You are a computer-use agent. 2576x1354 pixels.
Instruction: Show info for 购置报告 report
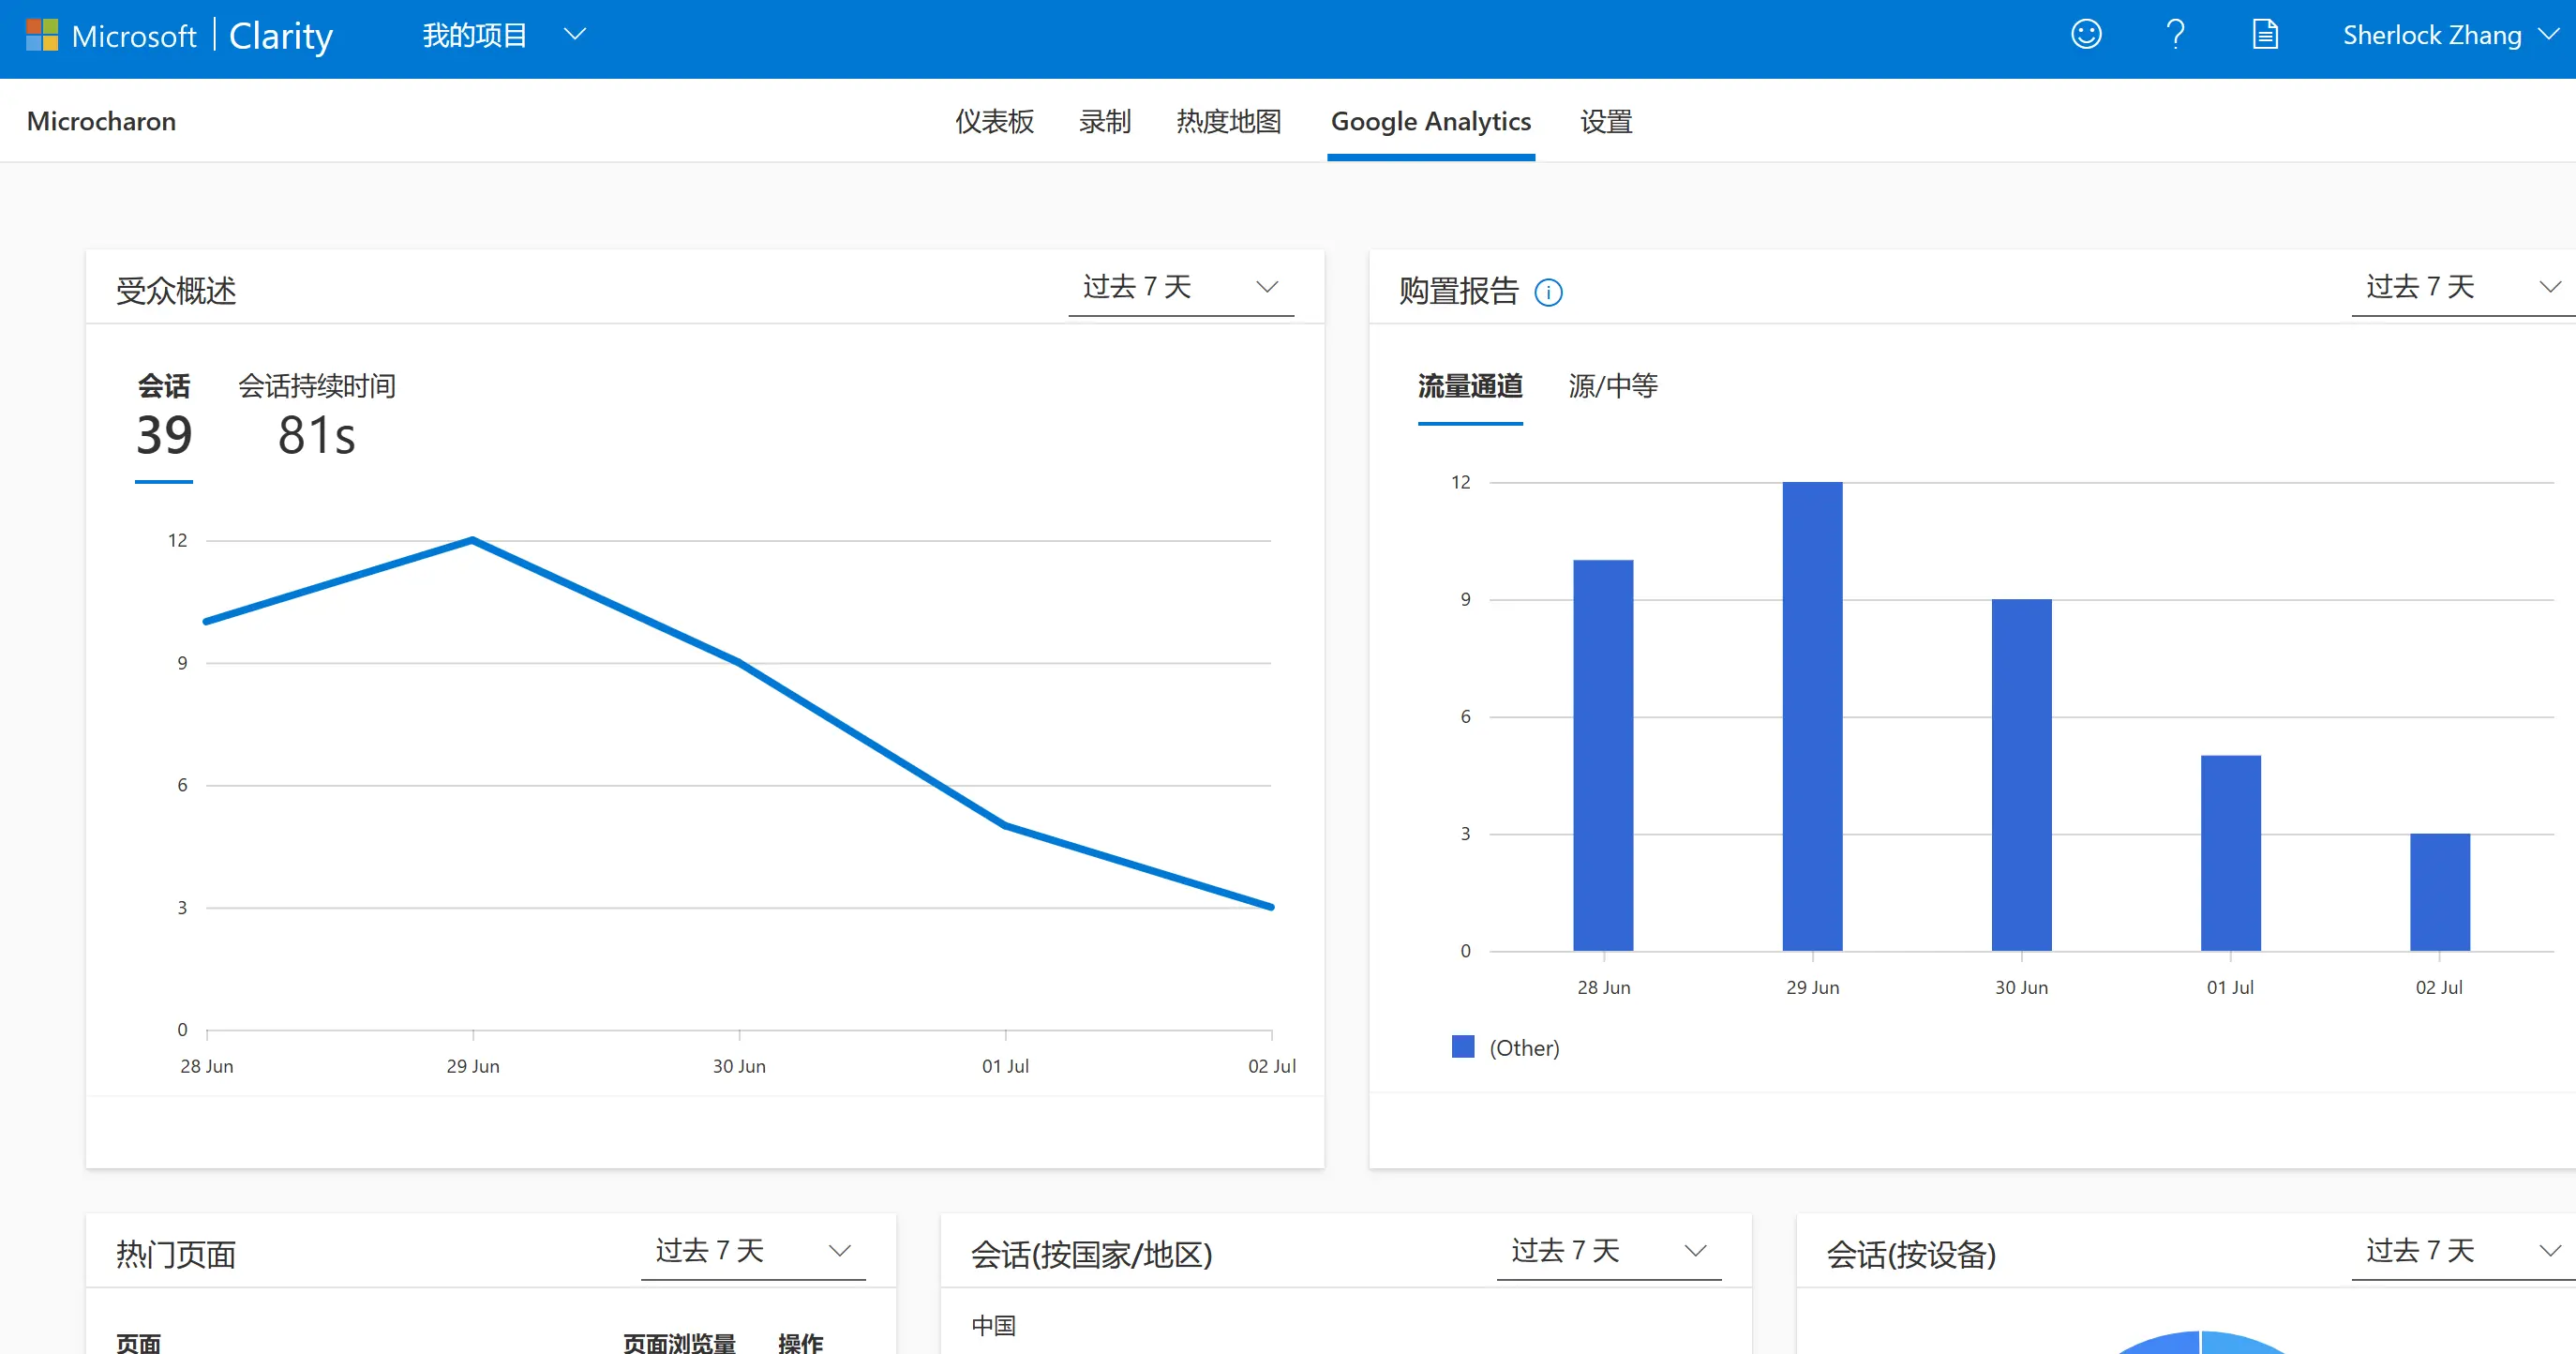point(1548,292)
